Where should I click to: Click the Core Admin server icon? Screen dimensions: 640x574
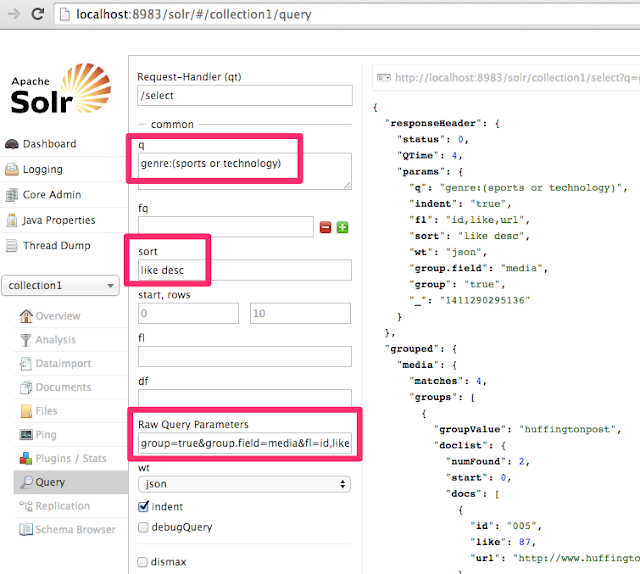[x=12, y=195]
